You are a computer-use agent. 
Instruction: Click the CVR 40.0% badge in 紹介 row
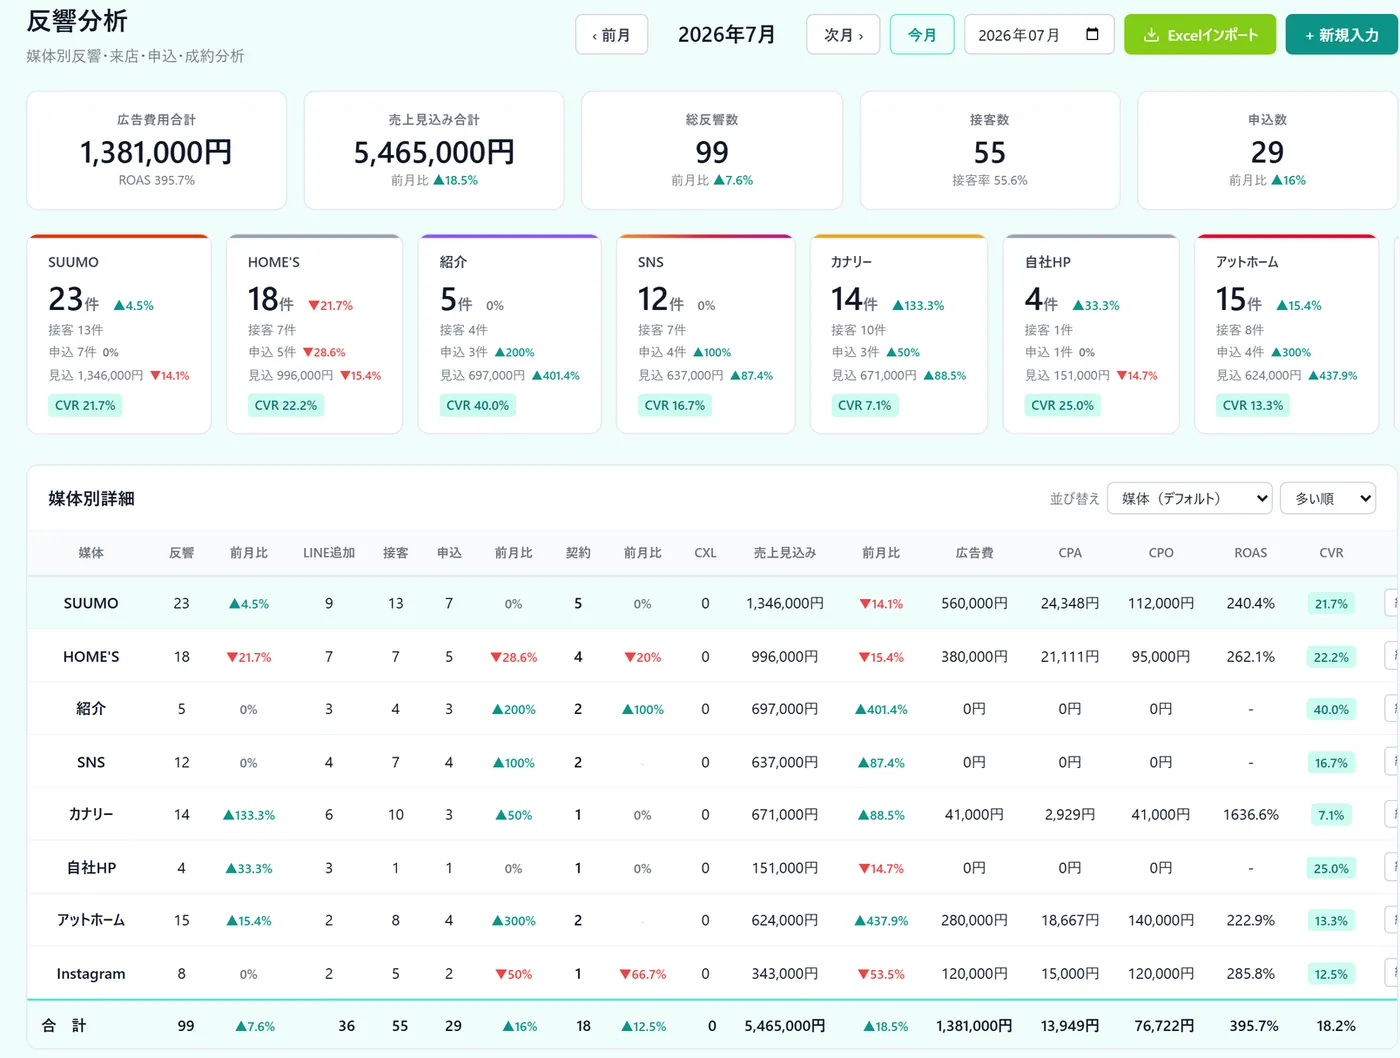[1331, 709]
